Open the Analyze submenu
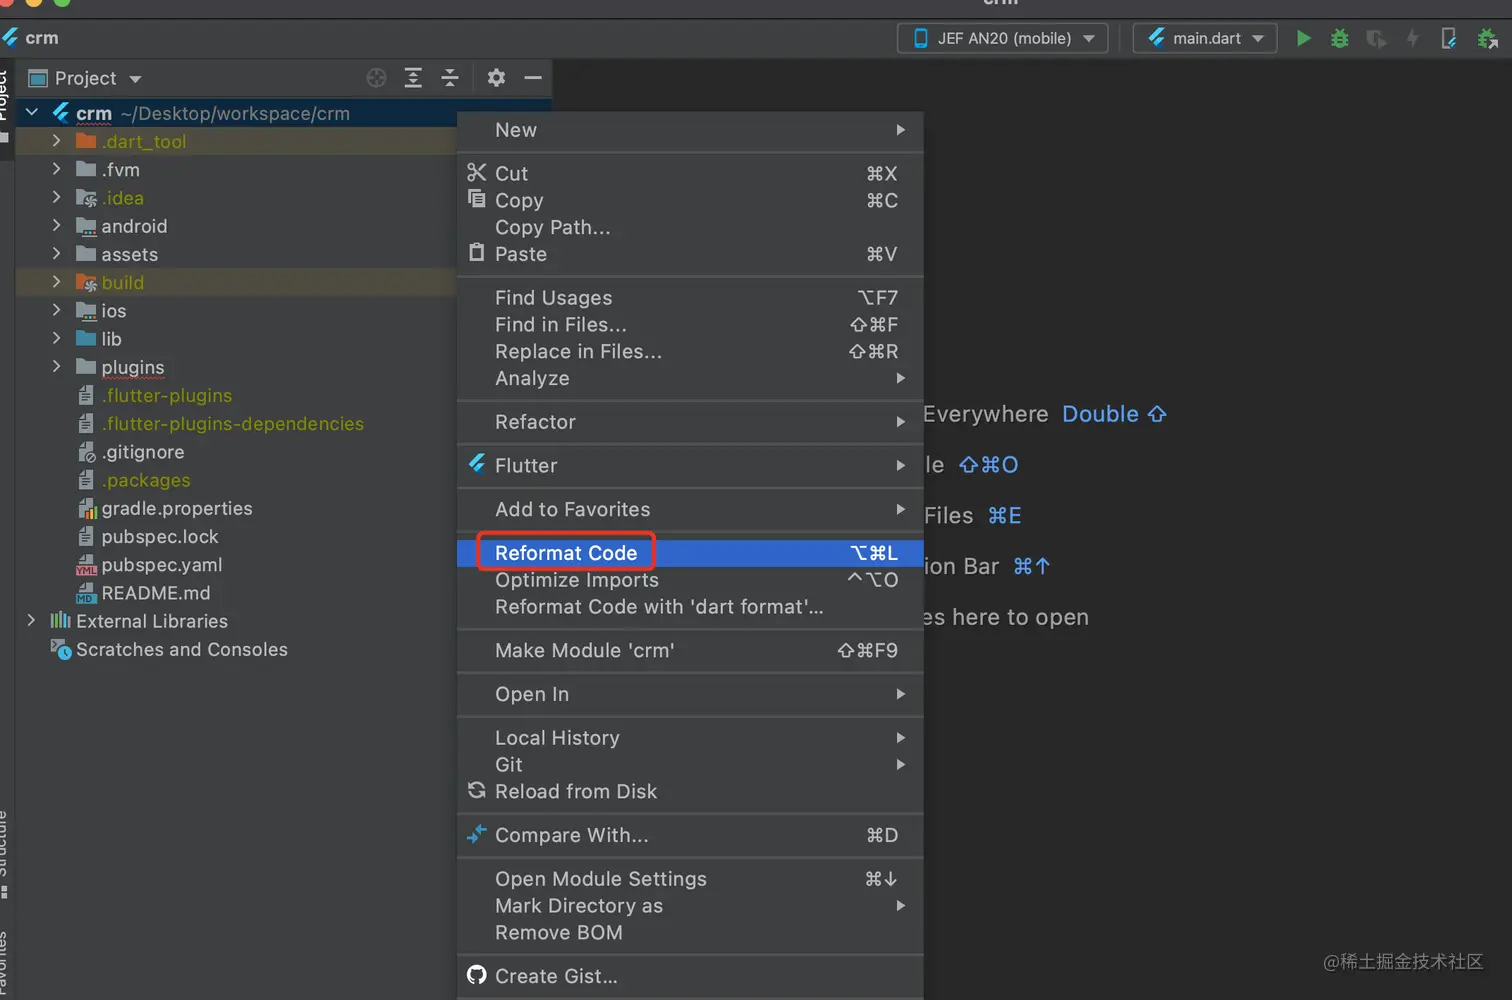This screenshot has height=1000, width=1512. click(x=690, y=379)
